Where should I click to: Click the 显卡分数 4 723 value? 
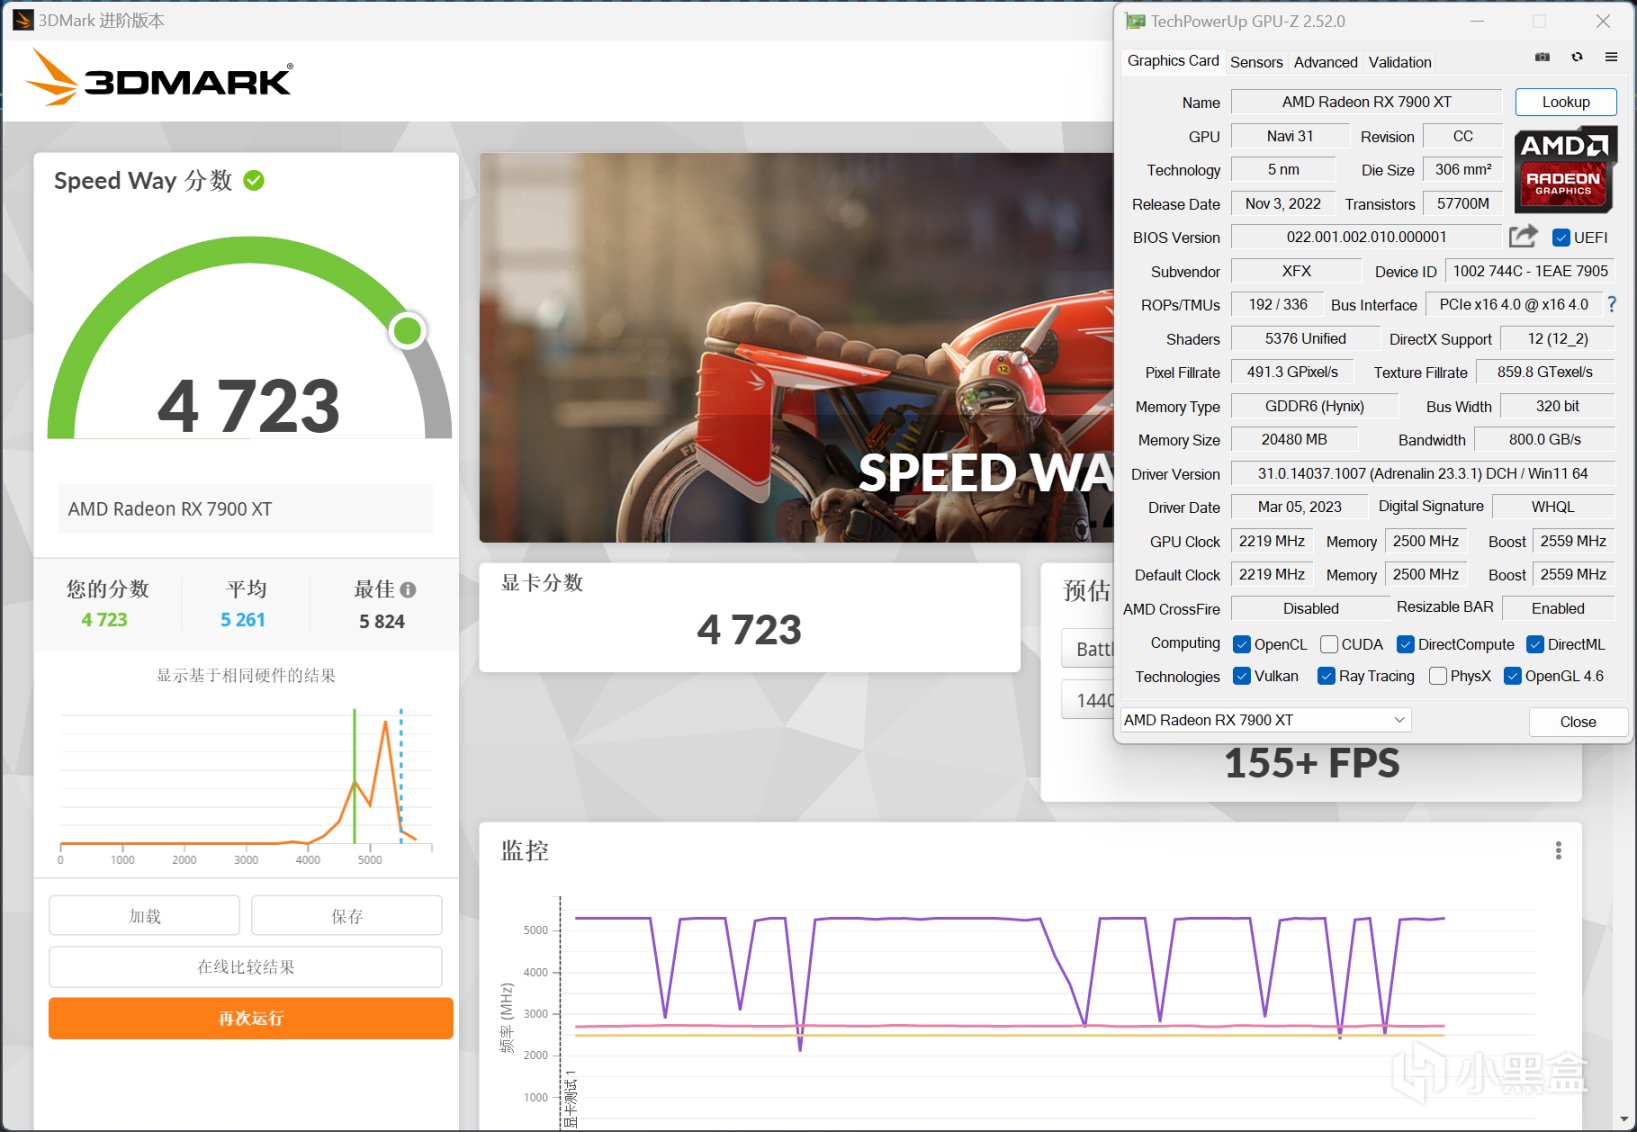pos(749,630)
